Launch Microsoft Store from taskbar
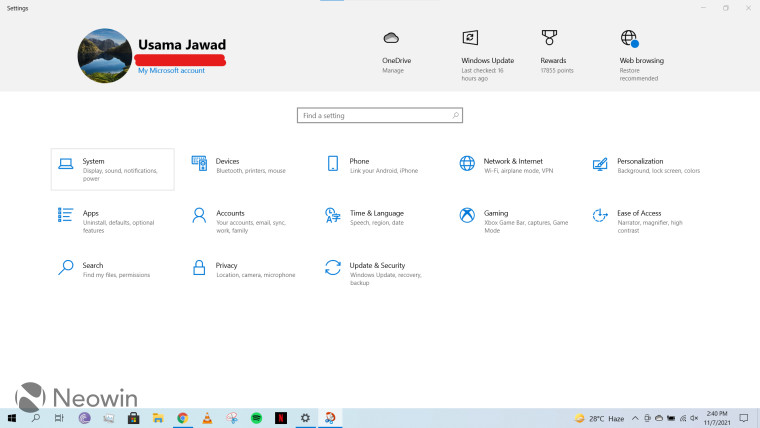Screen dimensions: 760x428 (x=133, y=418)
